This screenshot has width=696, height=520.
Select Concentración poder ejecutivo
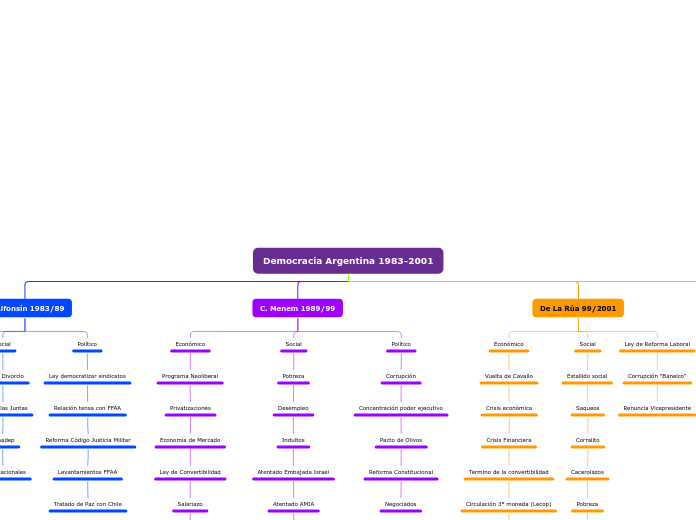[x=401, y=408]
